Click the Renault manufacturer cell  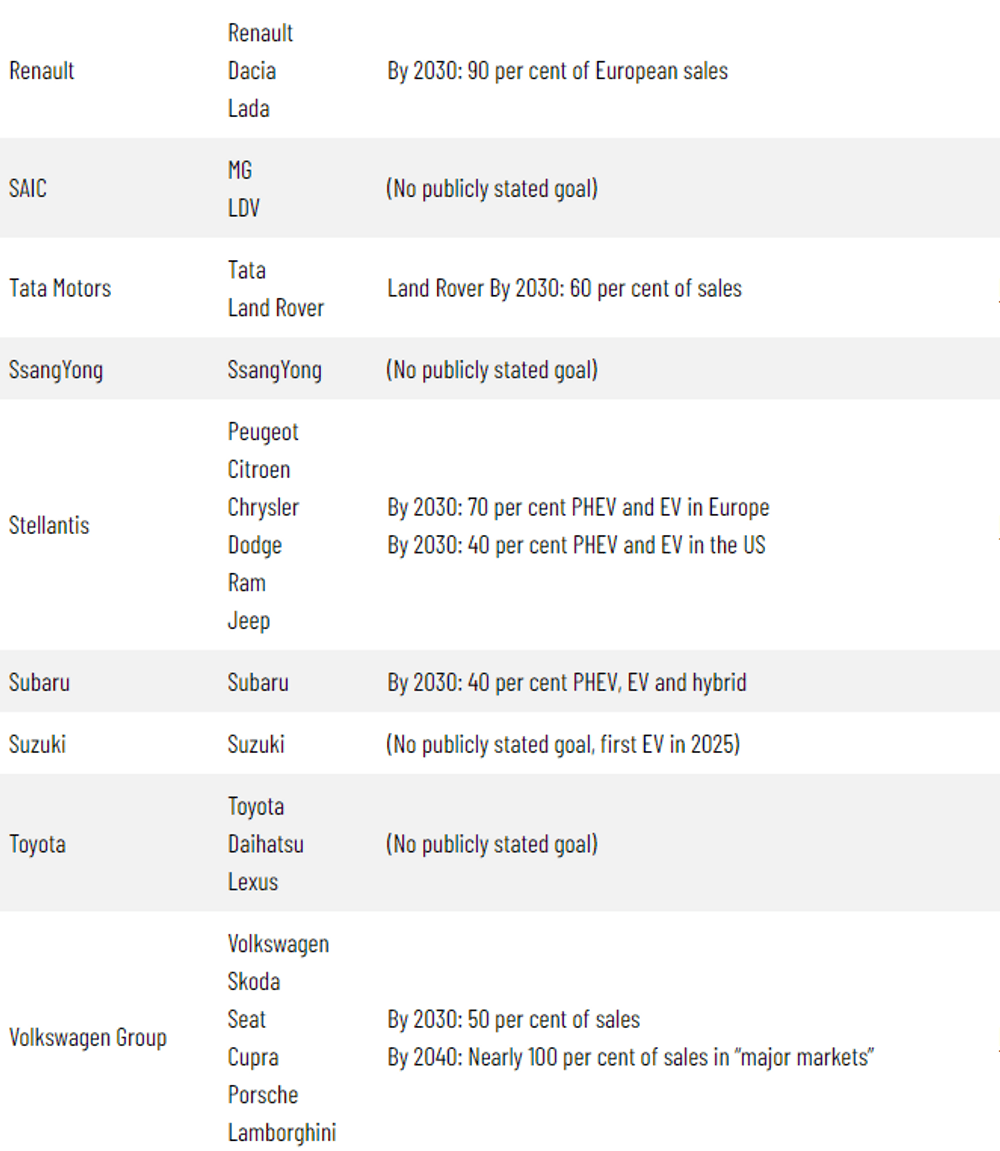[42, 71]
